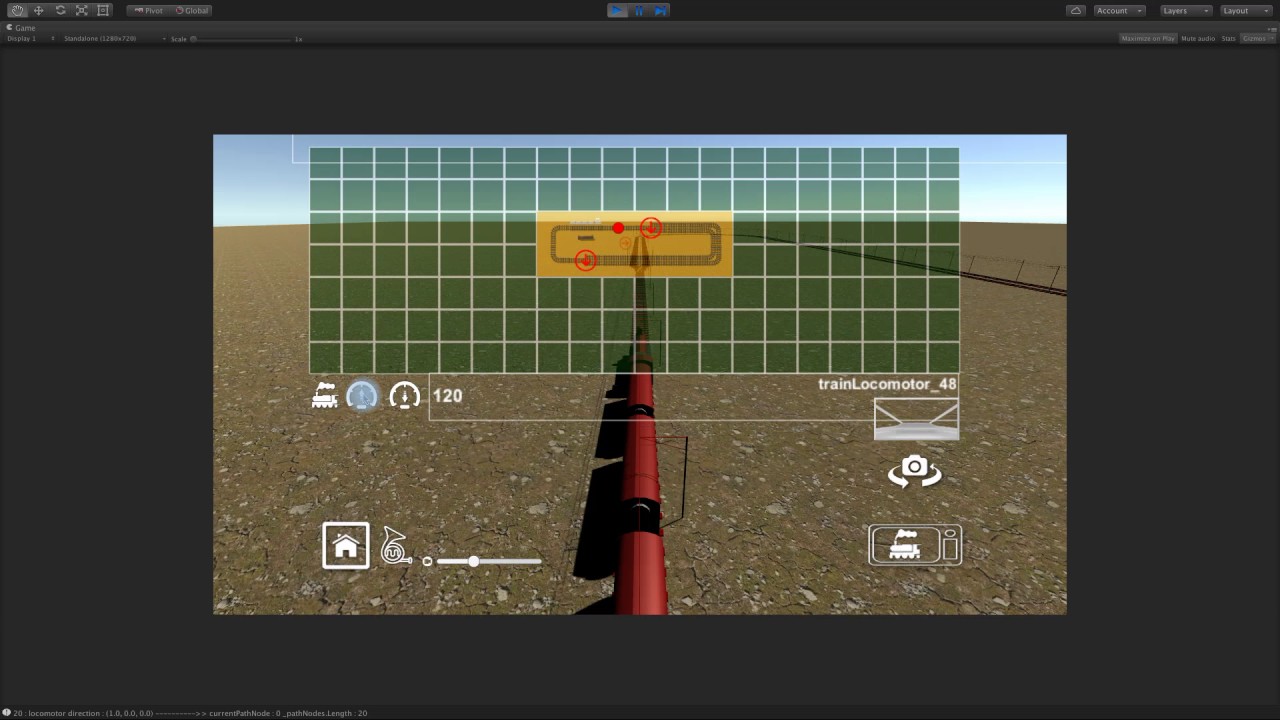Screen dimensions: 1280x720
Task: Select the Move tool
Action: [x=38, y=10]
